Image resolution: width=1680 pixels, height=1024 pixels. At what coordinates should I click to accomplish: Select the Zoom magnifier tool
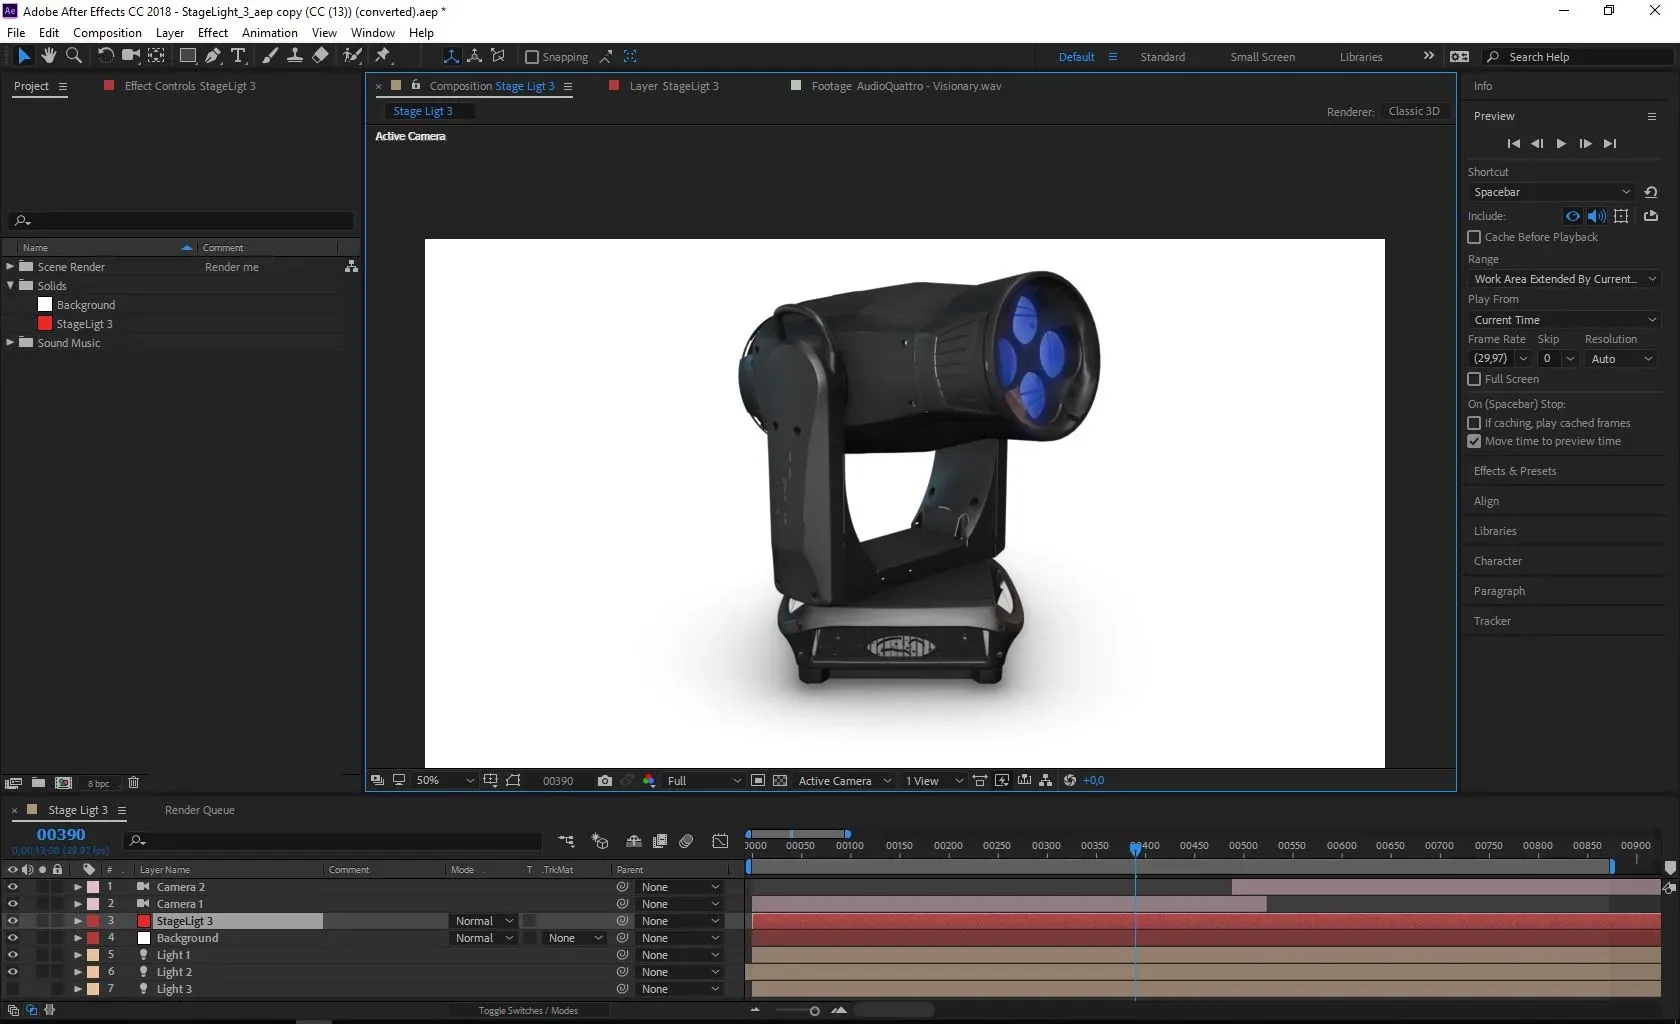pyautogui.click(x=73, y=56)
